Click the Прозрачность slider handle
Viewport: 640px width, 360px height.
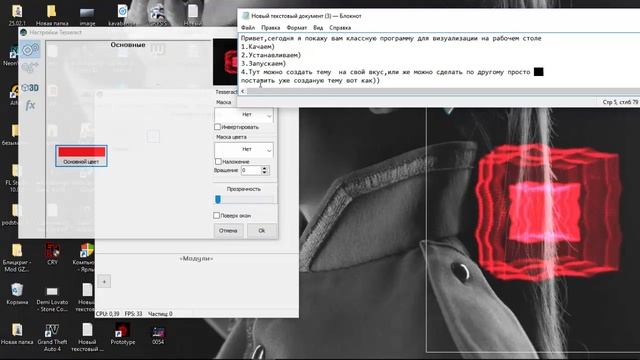point(218,199)
